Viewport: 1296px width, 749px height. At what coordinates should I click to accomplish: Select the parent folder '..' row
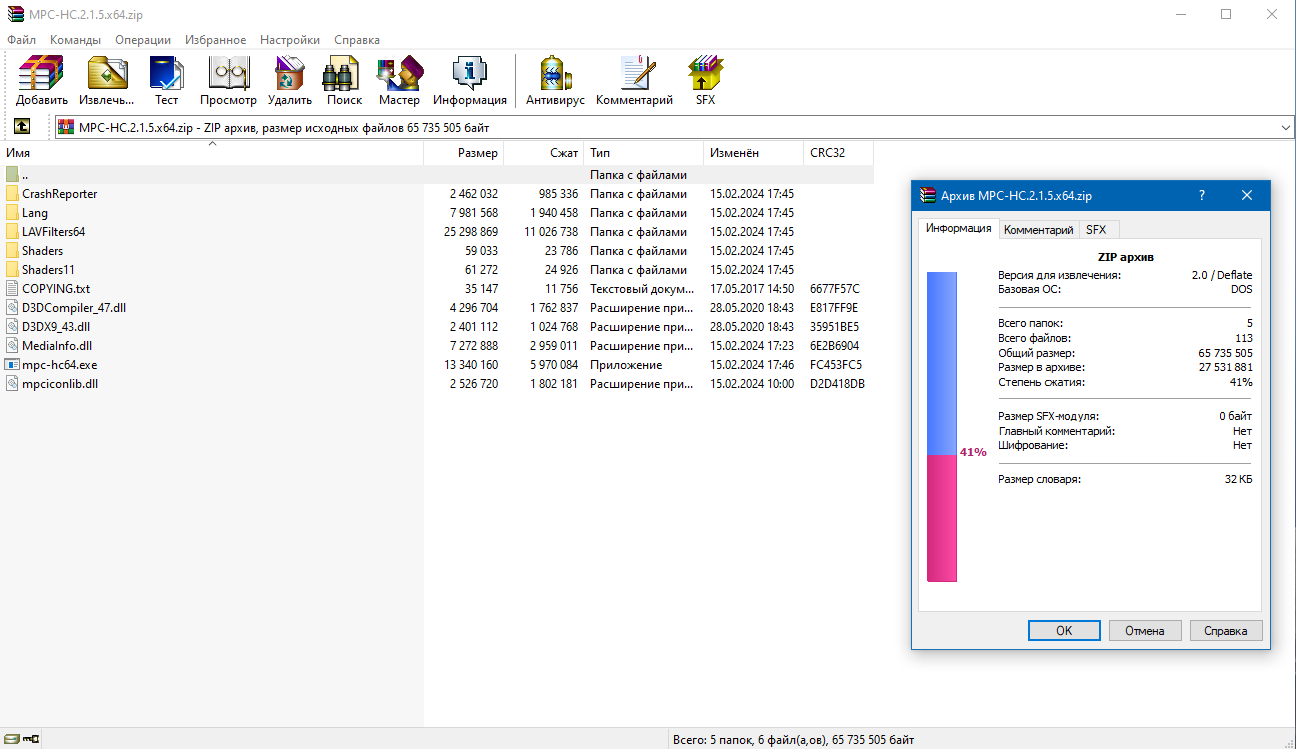[437, 175]
